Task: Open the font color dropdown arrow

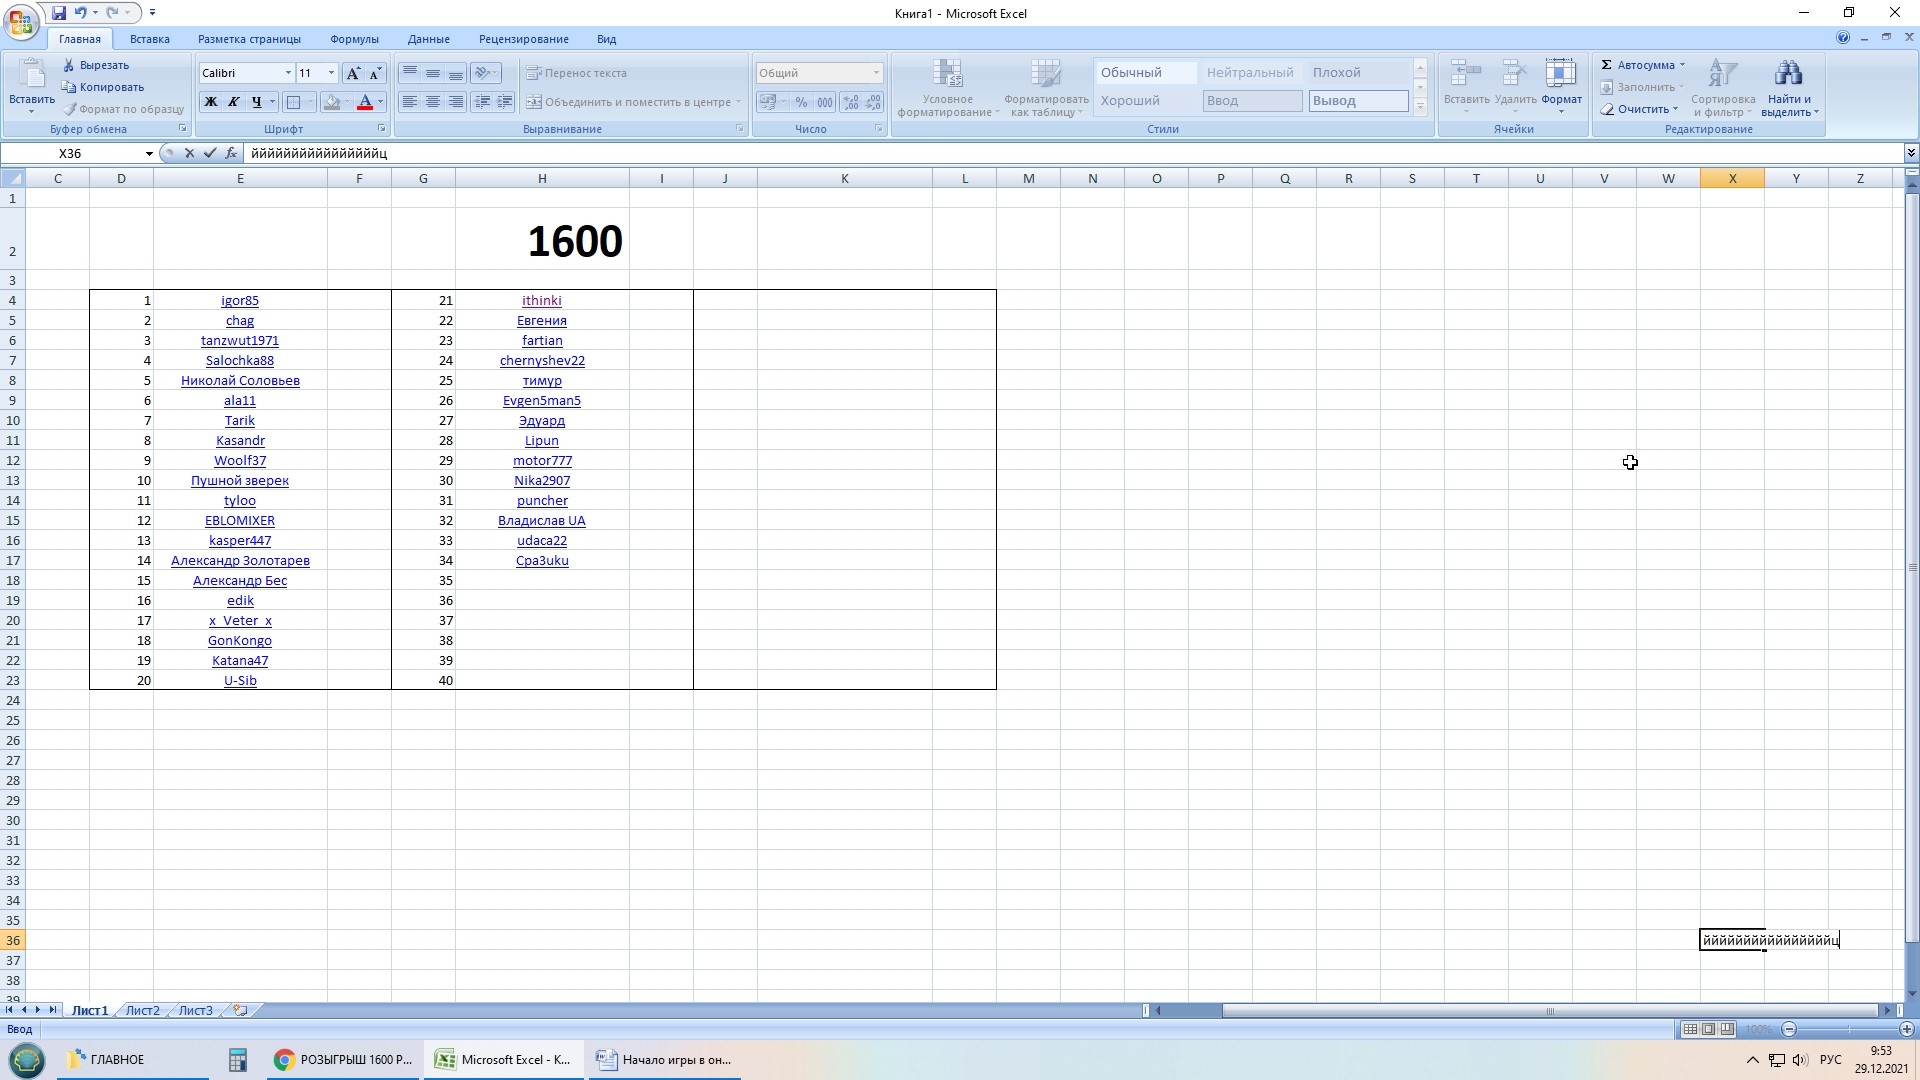Action: (380, 102)
